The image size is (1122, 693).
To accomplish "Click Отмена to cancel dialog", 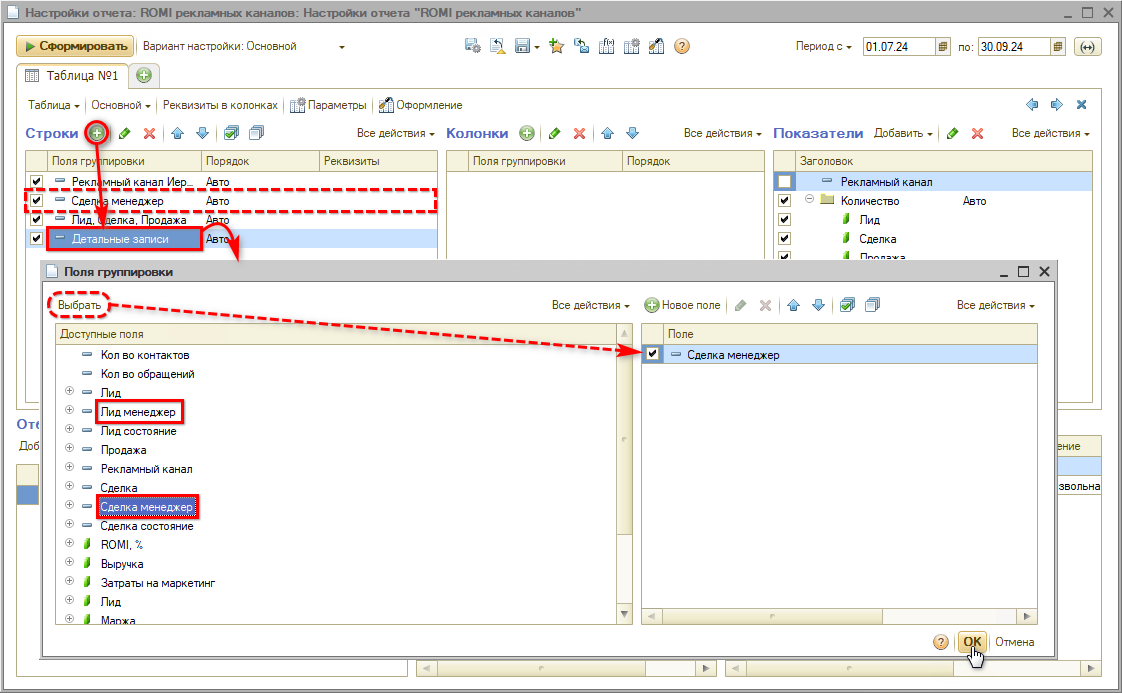I will [1014, 642].
